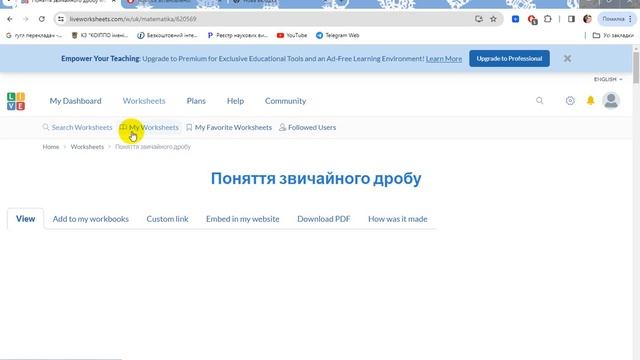Viewport: 640px width, 360px height.
Task: Open My Worksheets
Action: point(149,127)
